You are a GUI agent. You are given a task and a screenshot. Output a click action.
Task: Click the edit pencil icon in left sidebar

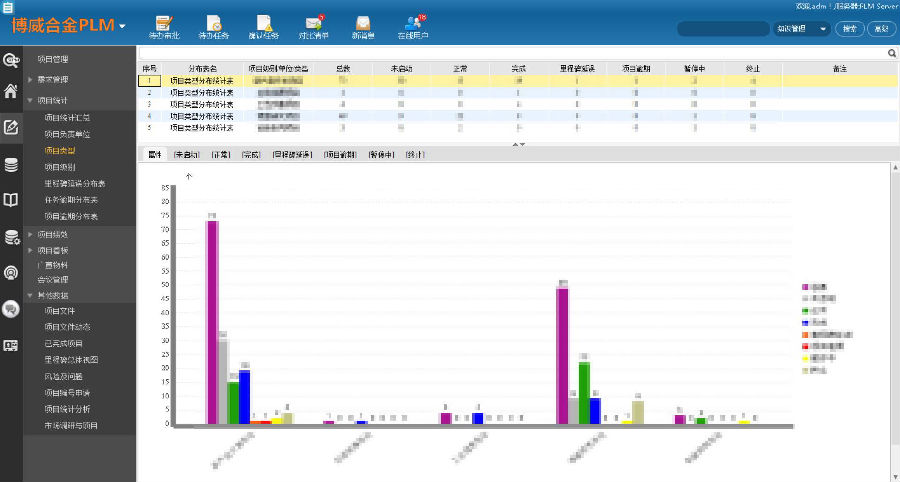coord(11,127)
